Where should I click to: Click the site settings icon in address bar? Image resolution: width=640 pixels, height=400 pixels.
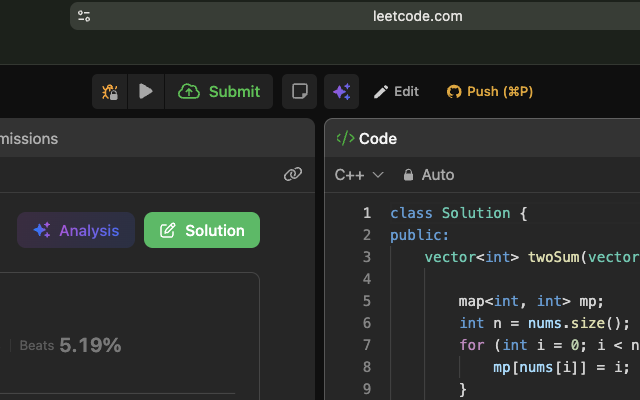tap(84, 16)
